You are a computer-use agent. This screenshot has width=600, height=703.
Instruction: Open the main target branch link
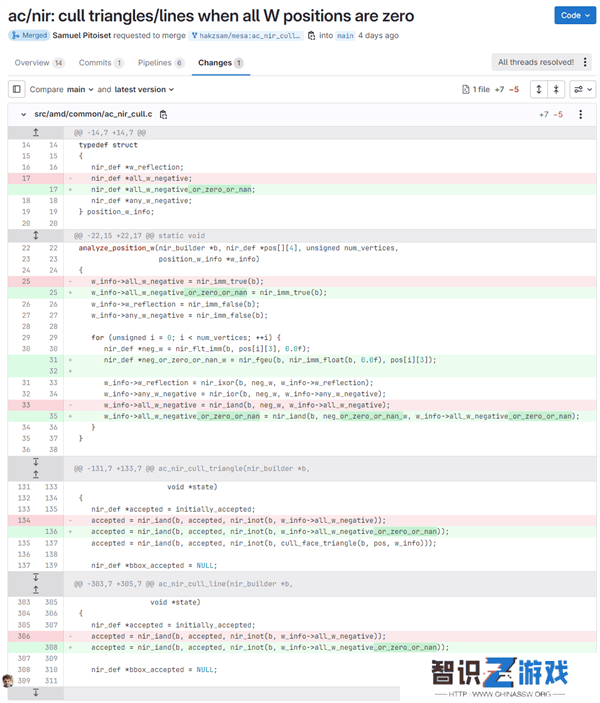[345, 35]
